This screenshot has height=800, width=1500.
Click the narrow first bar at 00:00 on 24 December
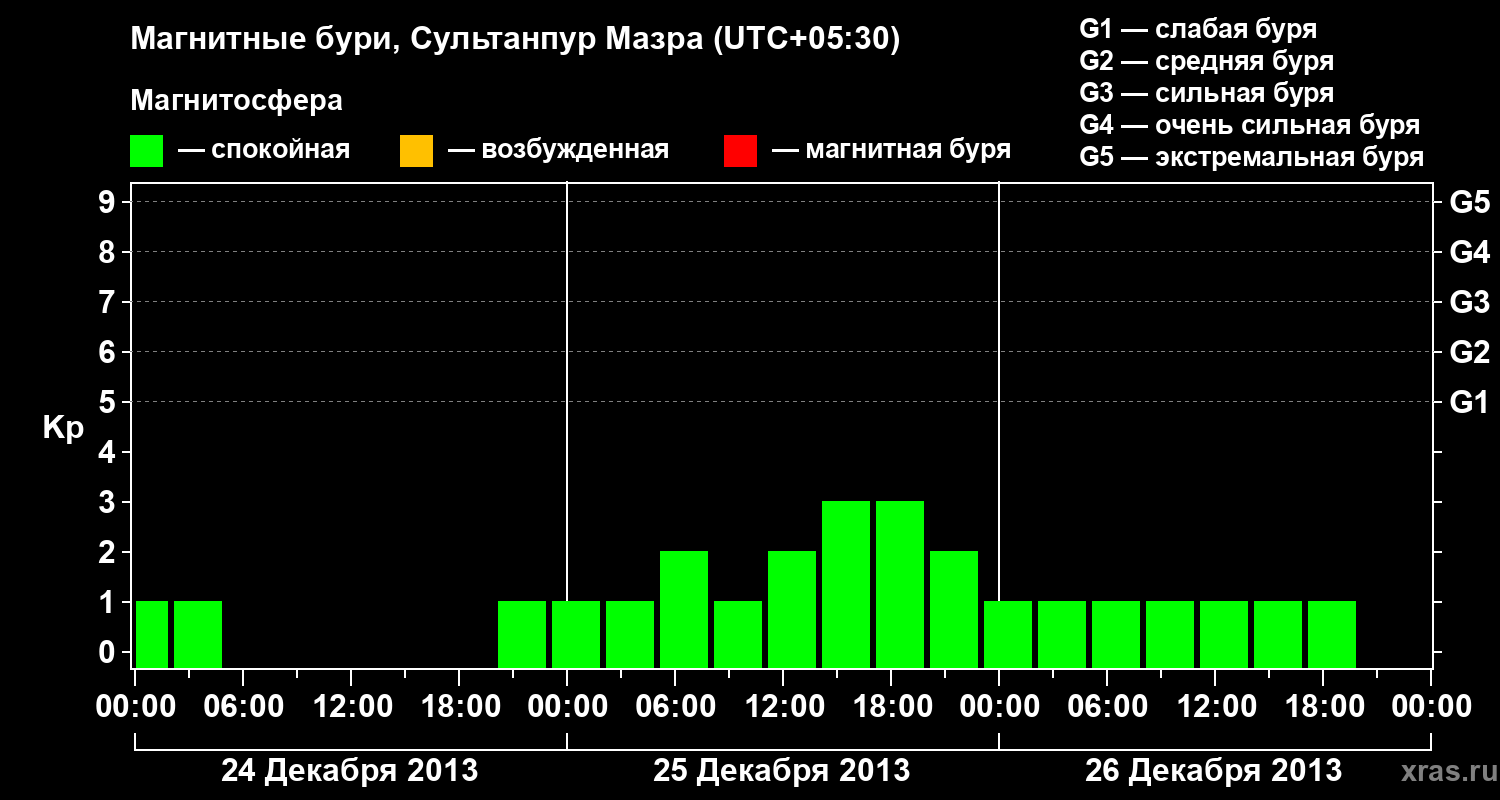(152, 634)
